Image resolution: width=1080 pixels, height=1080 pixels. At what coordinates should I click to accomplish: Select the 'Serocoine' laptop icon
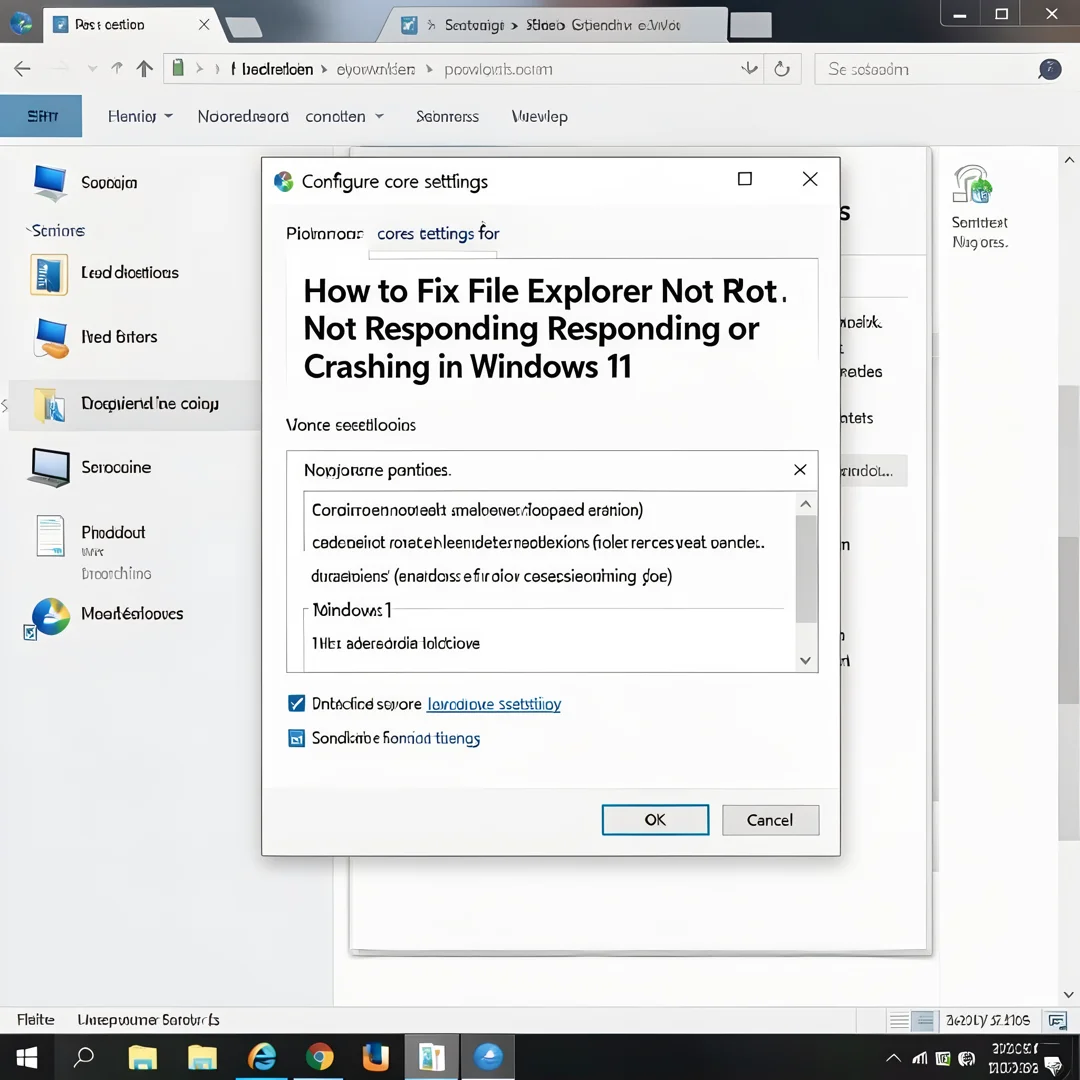tap(49, 467)
